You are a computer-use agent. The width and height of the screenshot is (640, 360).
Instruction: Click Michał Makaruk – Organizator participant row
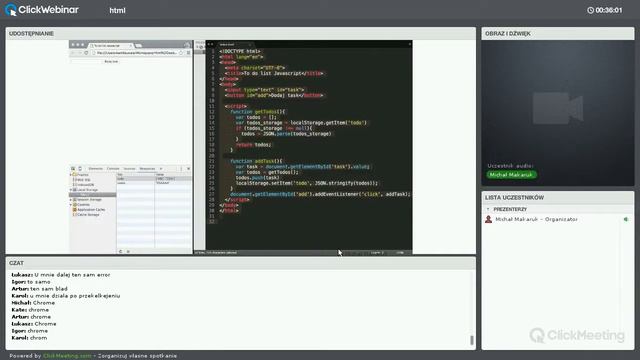[x=558, y=219]
